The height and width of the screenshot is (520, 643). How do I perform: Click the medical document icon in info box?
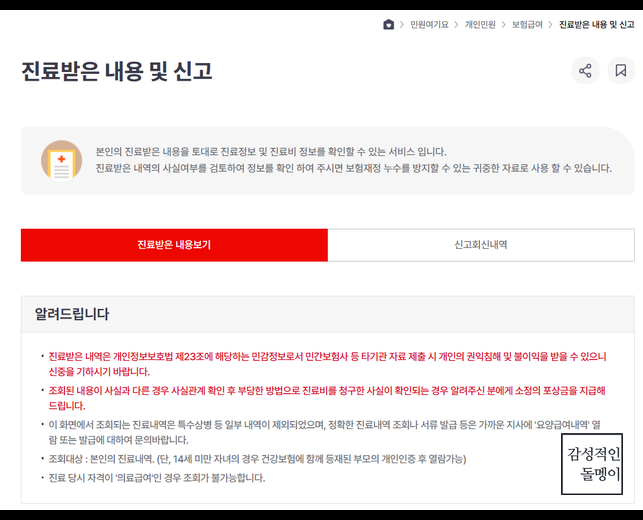coord(62,160)
